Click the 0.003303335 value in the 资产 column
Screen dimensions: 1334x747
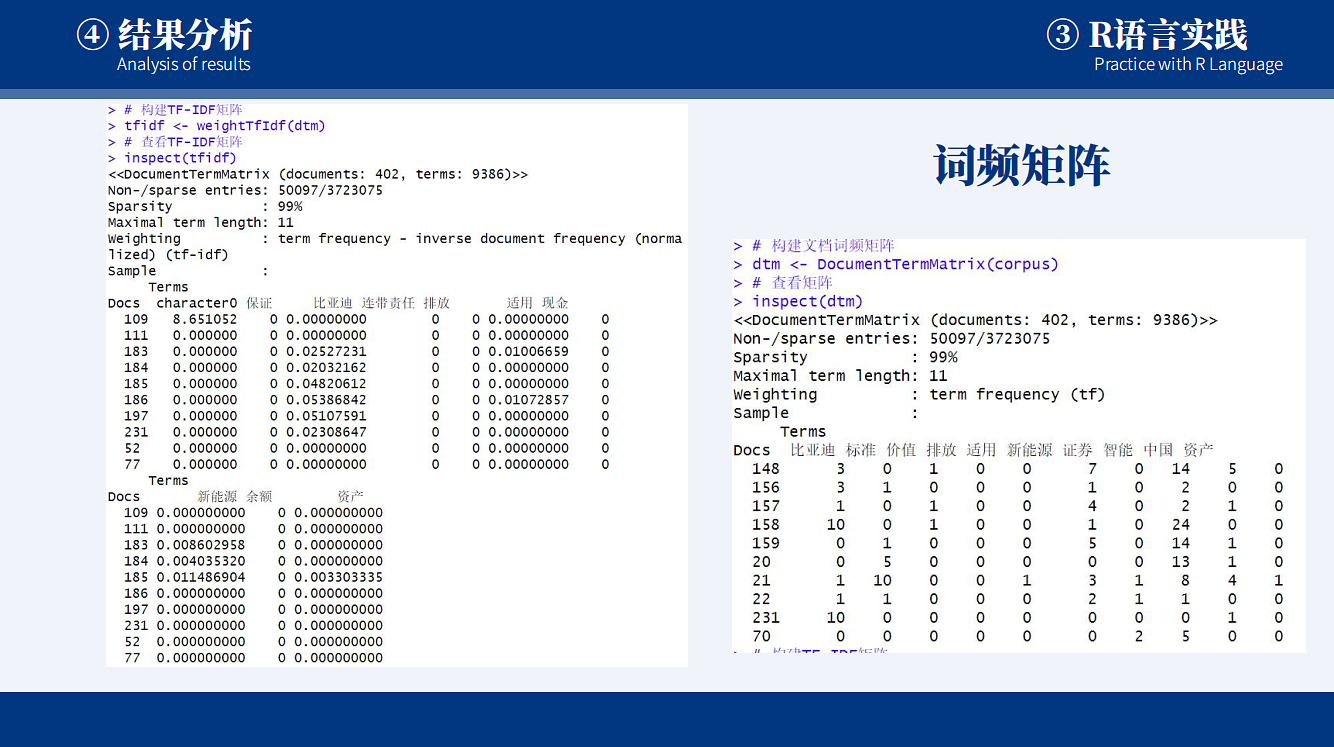(338, 577)
